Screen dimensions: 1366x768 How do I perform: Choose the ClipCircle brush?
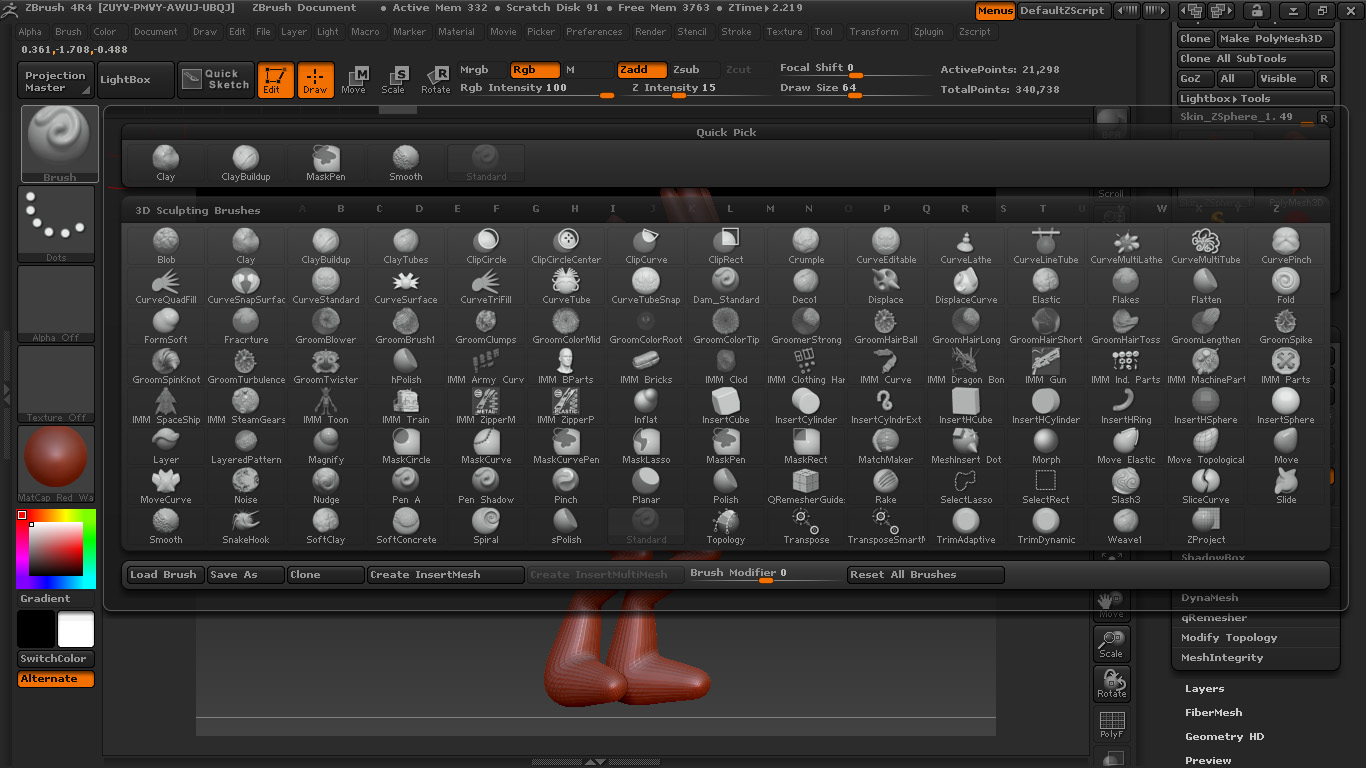pos(486,246)
